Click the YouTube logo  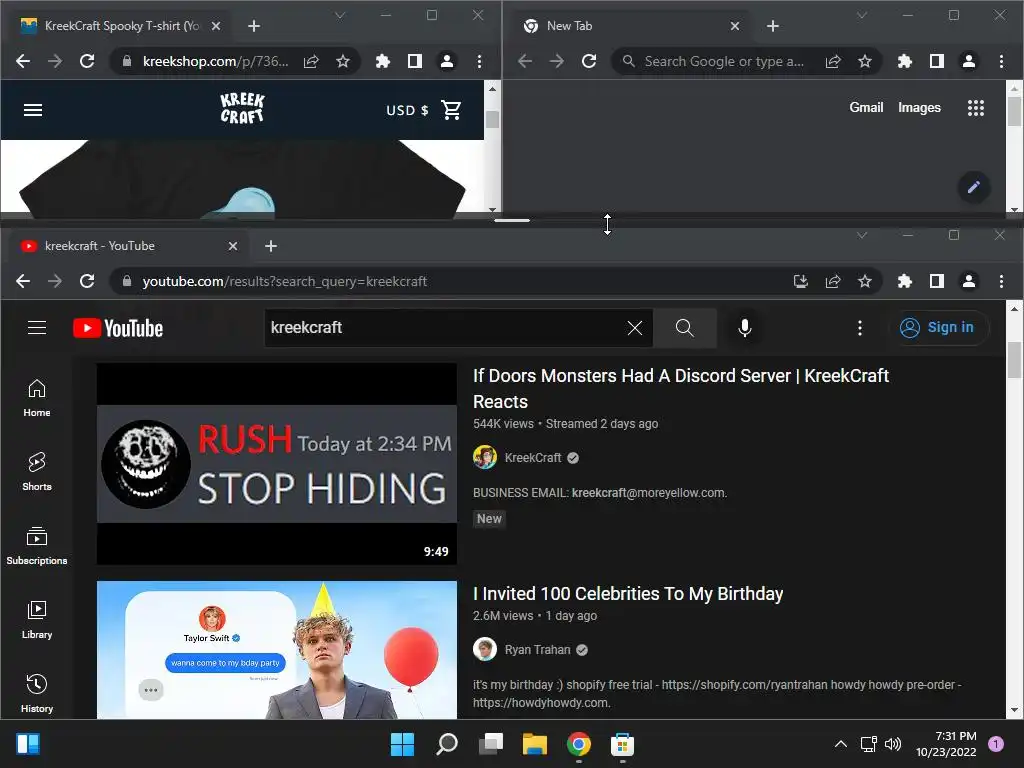point(118,328)
